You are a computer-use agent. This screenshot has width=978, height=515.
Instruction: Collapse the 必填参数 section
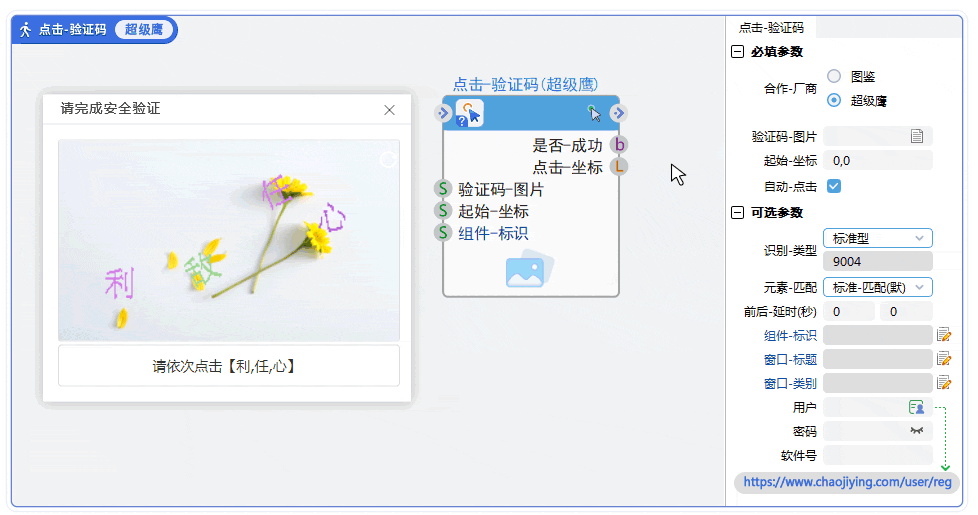pyautogui.click(x=738, y=52)
